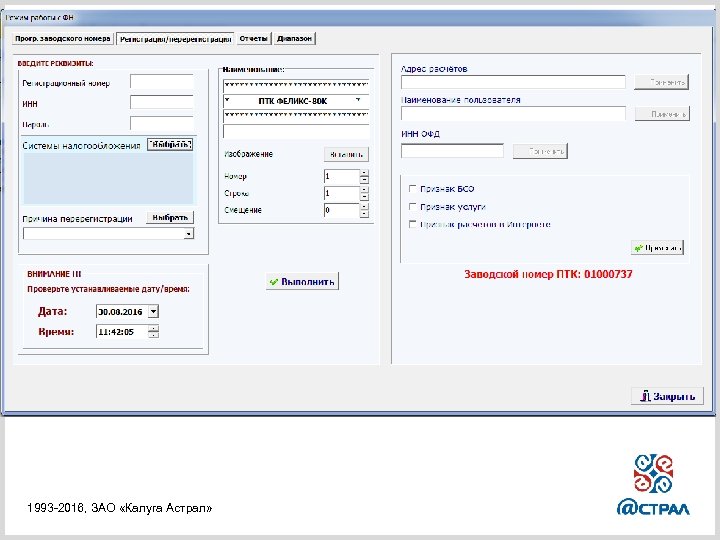
Task: Apply Адрес расчетов with Применить button
Action: click(661, 82)
